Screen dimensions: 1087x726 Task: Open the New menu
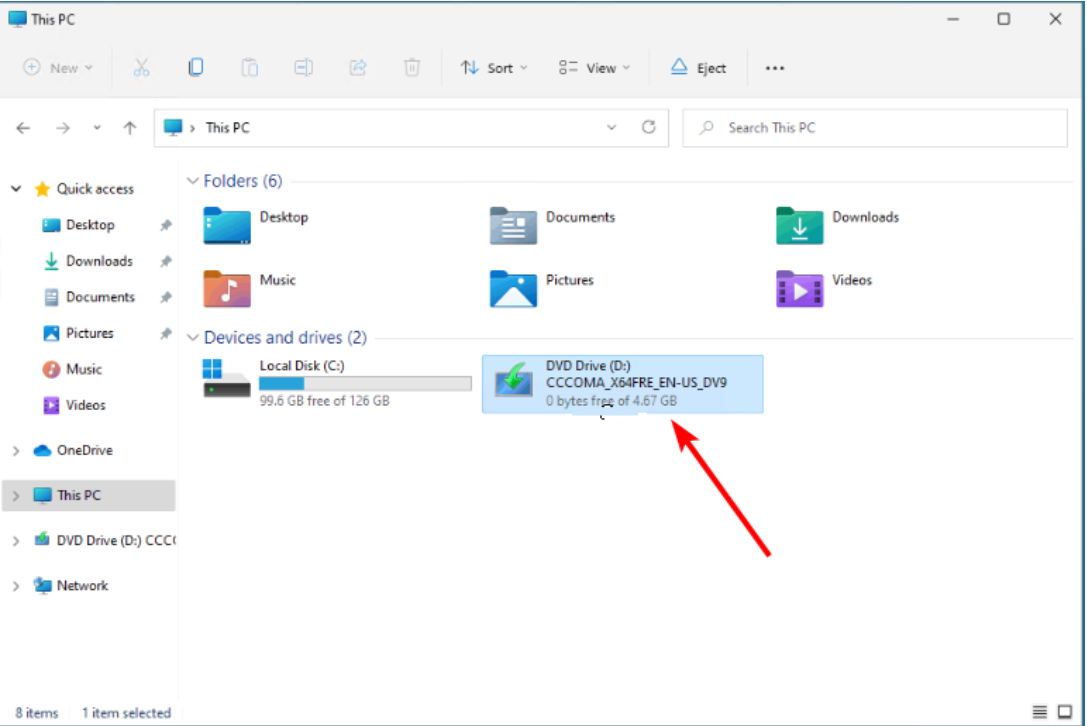coord(57,67)
